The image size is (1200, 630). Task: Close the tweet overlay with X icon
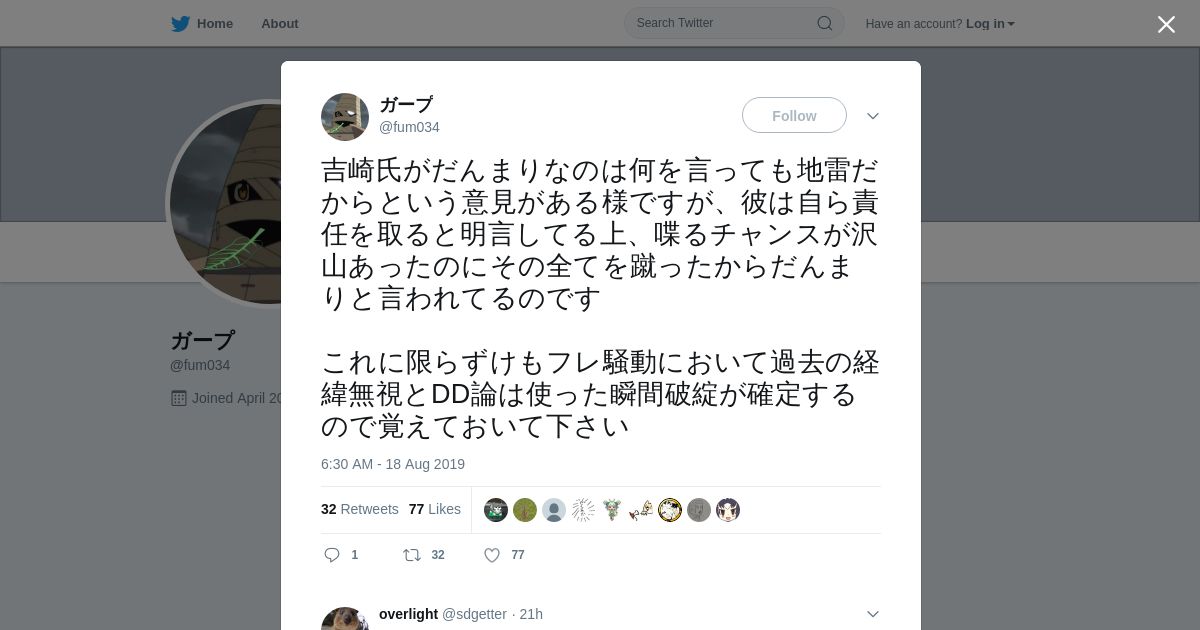click(x=1166, y=24)
